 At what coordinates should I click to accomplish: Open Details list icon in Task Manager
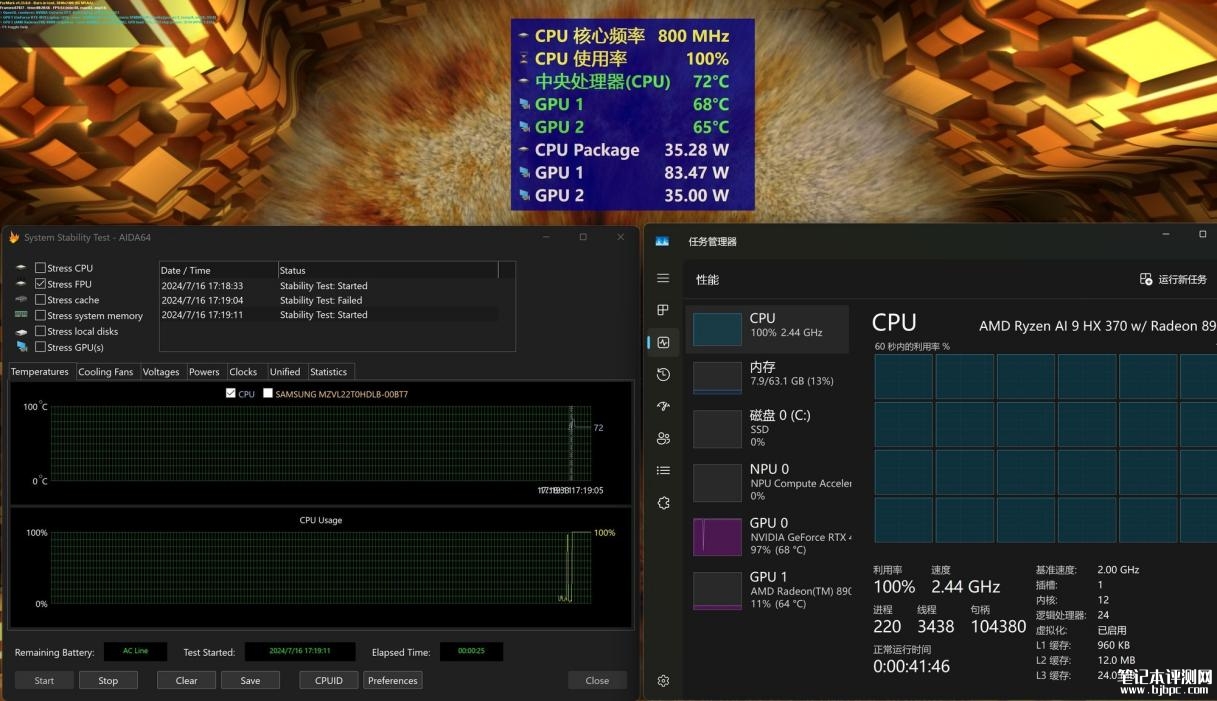point(663,470)
